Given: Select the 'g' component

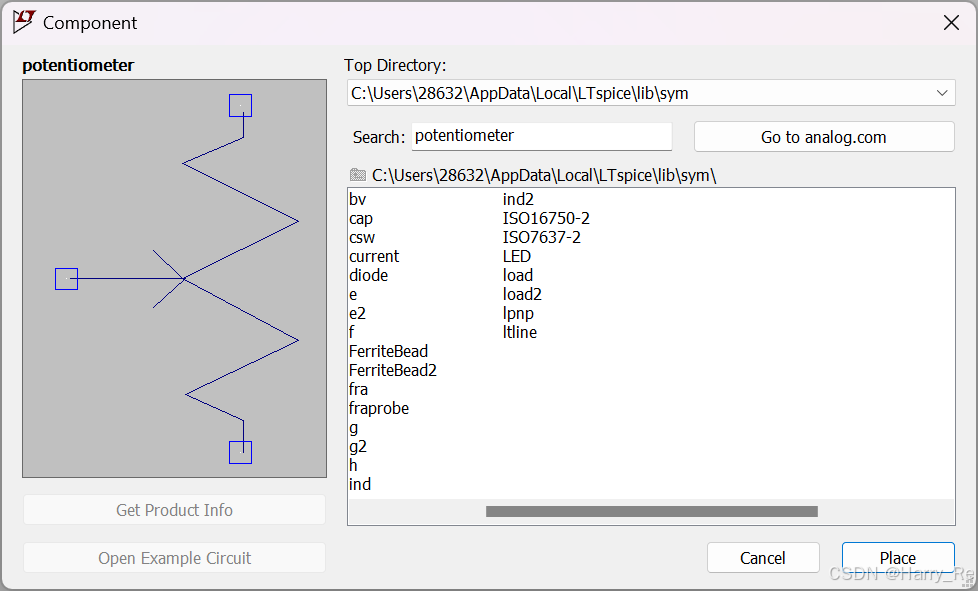Looking at the screenshot, I should point(354,428).
